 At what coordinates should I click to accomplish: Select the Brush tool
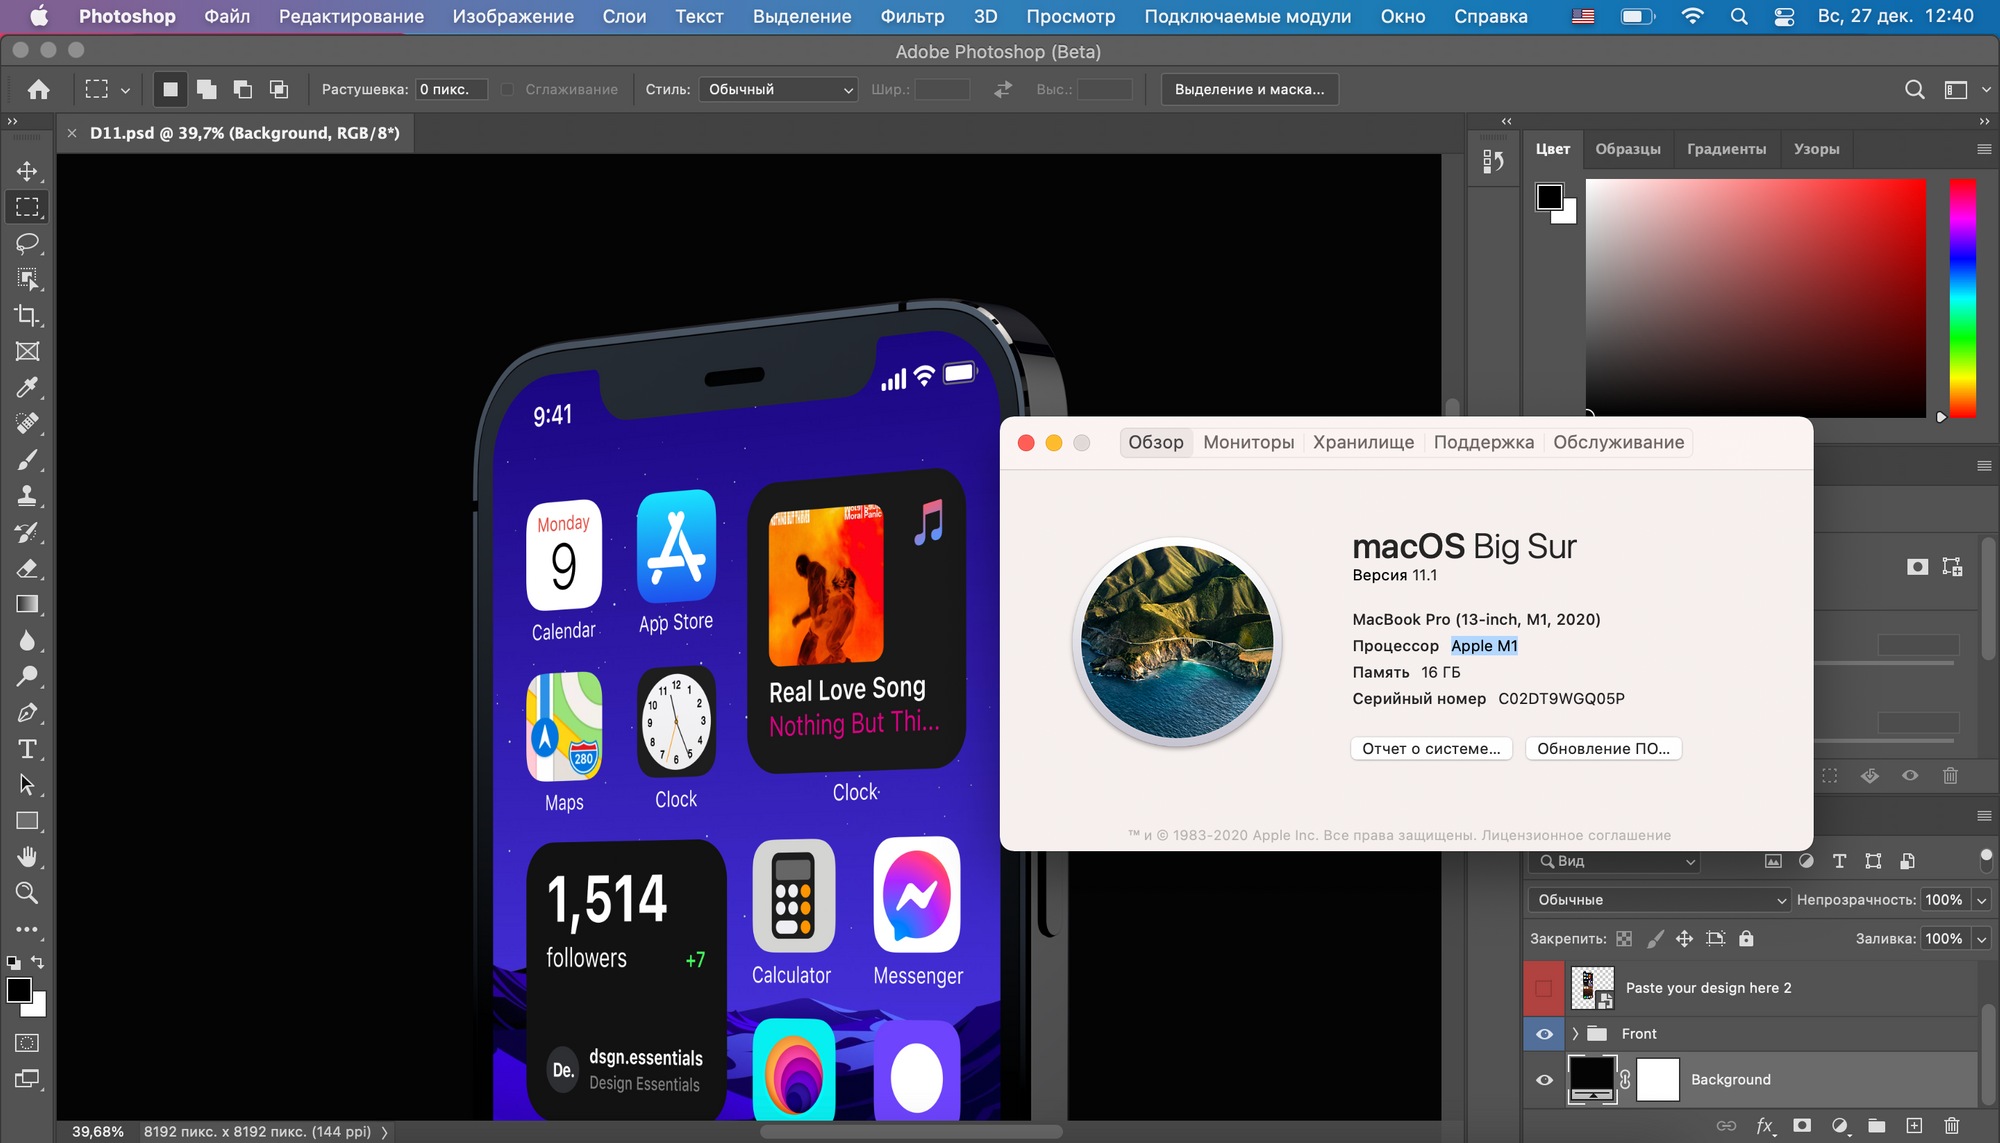[x=27, y=459]
